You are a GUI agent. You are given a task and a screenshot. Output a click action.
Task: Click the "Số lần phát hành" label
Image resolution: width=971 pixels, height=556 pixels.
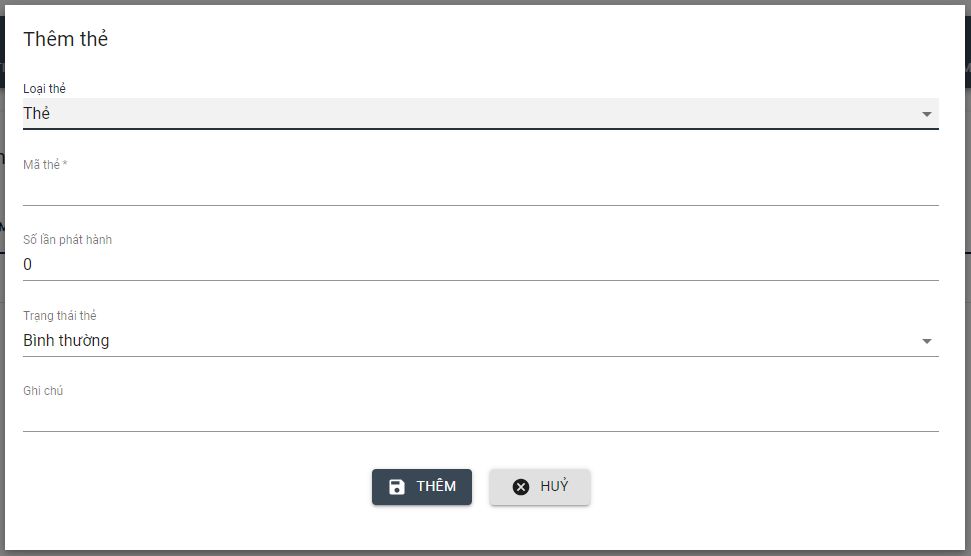click(68, 240)
